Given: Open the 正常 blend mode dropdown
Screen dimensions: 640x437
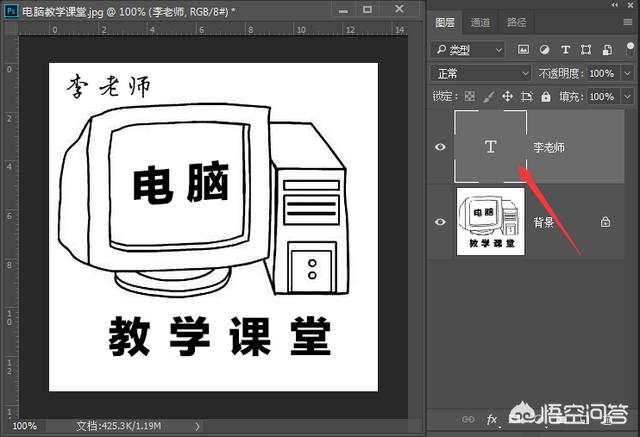Looking at the screenshot, I should [481, 73].
